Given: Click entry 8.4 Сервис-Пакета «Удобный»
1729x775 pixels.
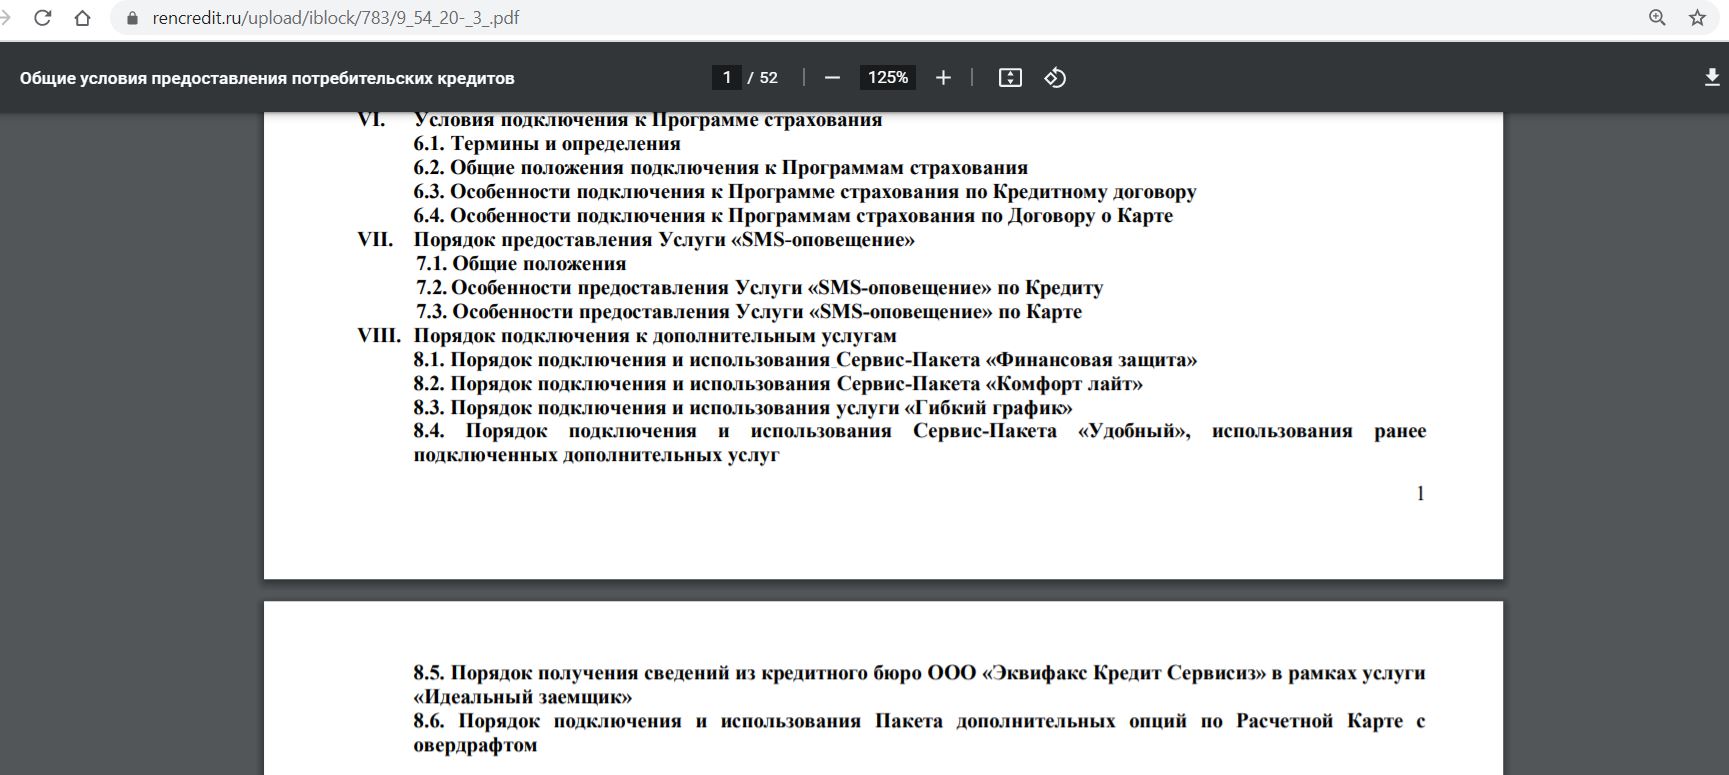Looking at the screenshot, I should click(920, 443).
